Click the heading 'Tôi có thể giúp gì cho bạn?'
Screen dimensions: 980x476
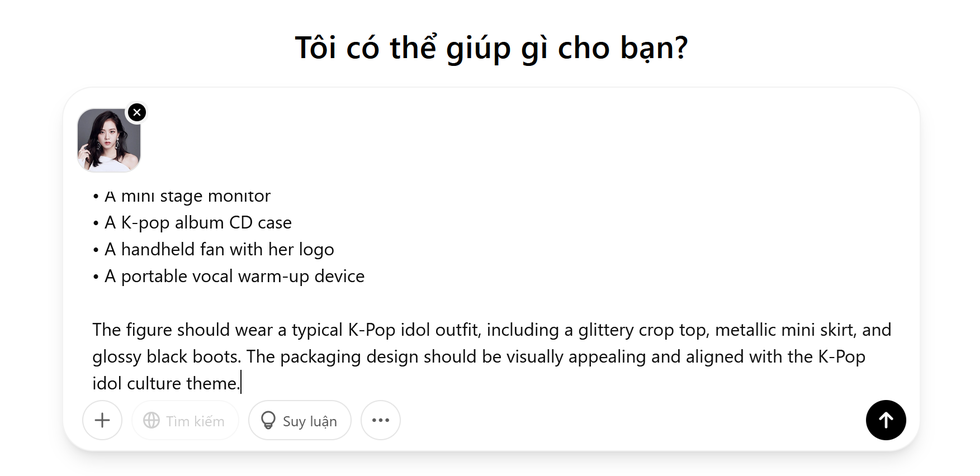[x=490, y=47]
